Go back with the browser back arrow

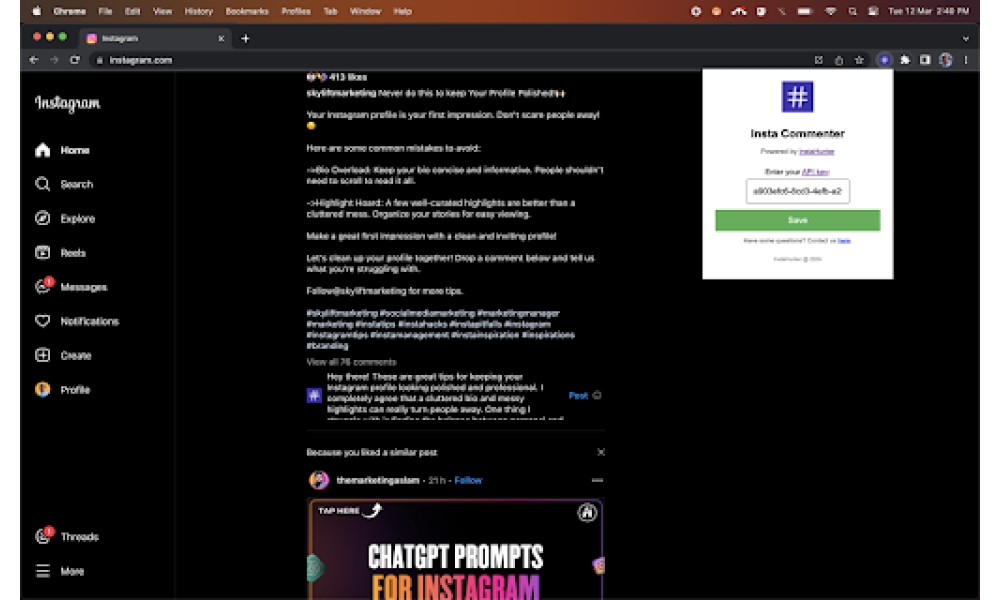point(34,60)
